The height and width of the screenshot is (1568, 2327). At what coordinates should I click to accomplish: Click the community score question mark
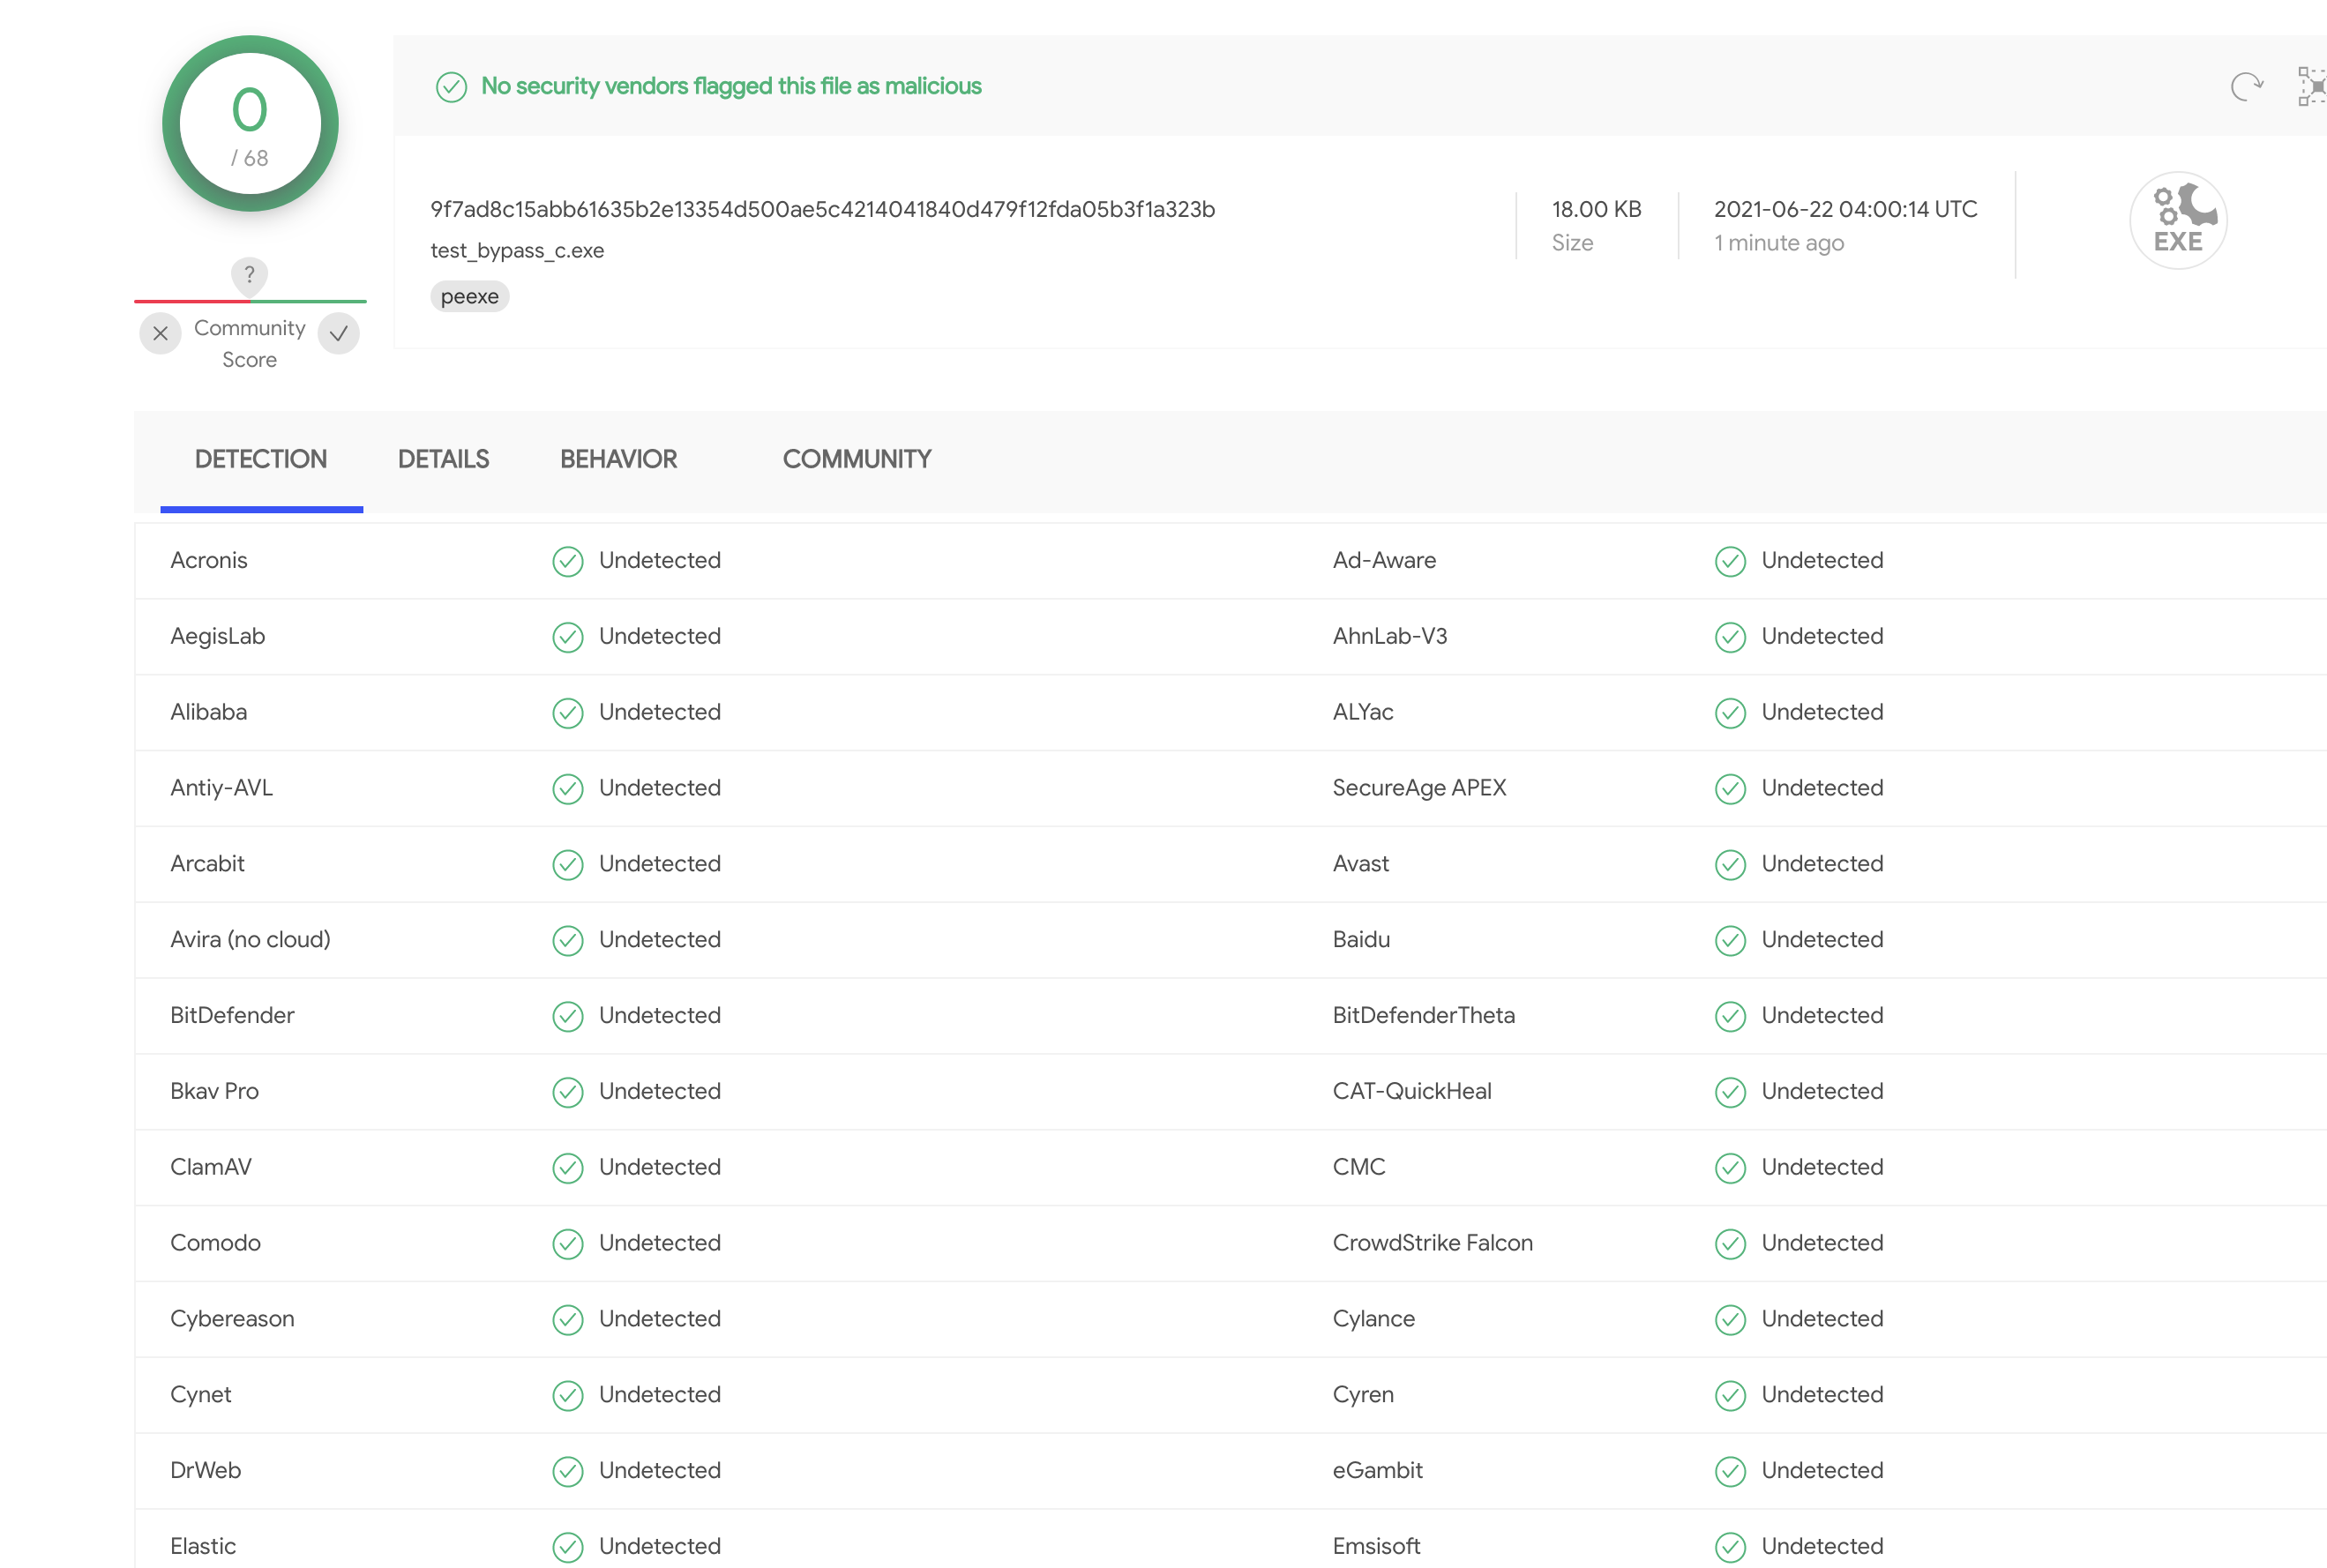tap(249, 274)
